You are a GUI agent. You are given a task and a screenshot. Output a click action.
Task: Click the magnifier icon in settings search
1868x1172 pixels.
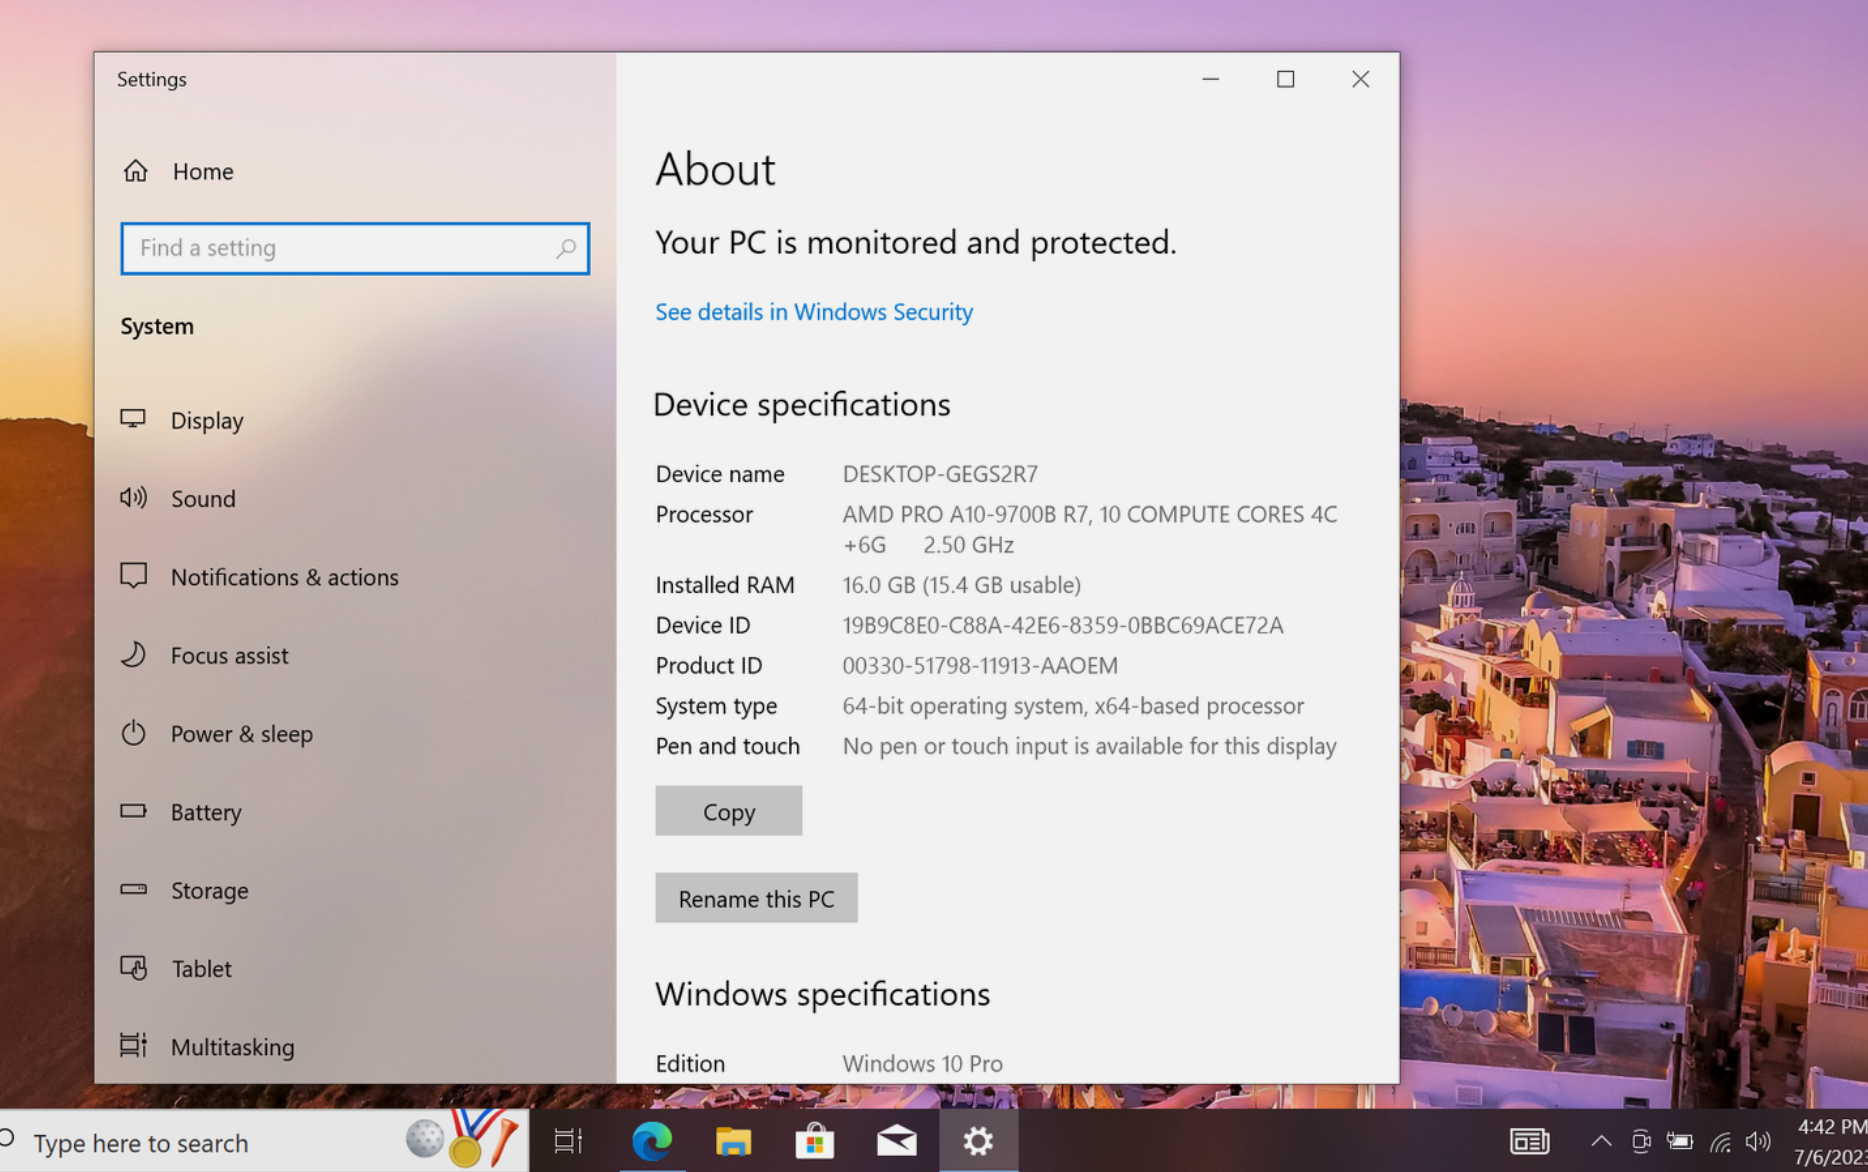coord(566,248)
